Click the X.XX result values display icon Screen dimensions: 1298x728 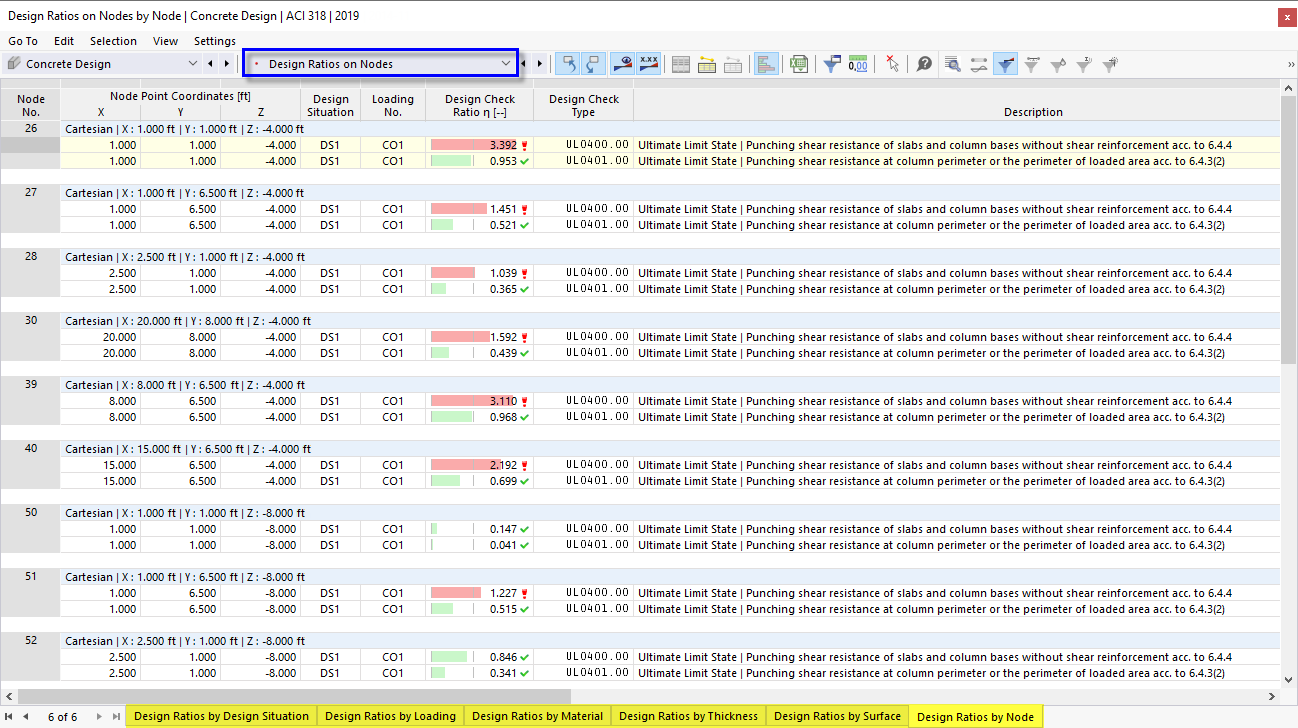(648, 63)
